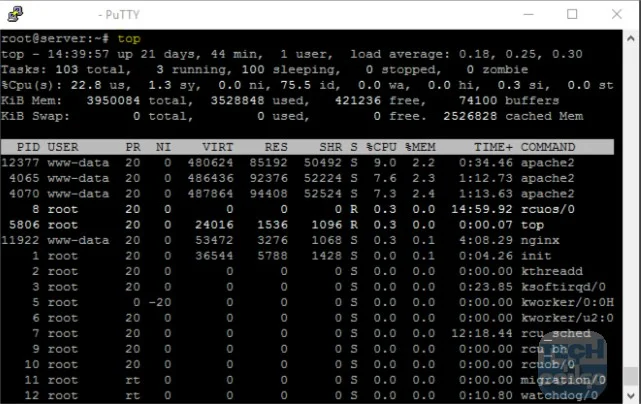Close the PuTTY window
This screenshot has height=404, width=641.
click(x=617, y=14)
